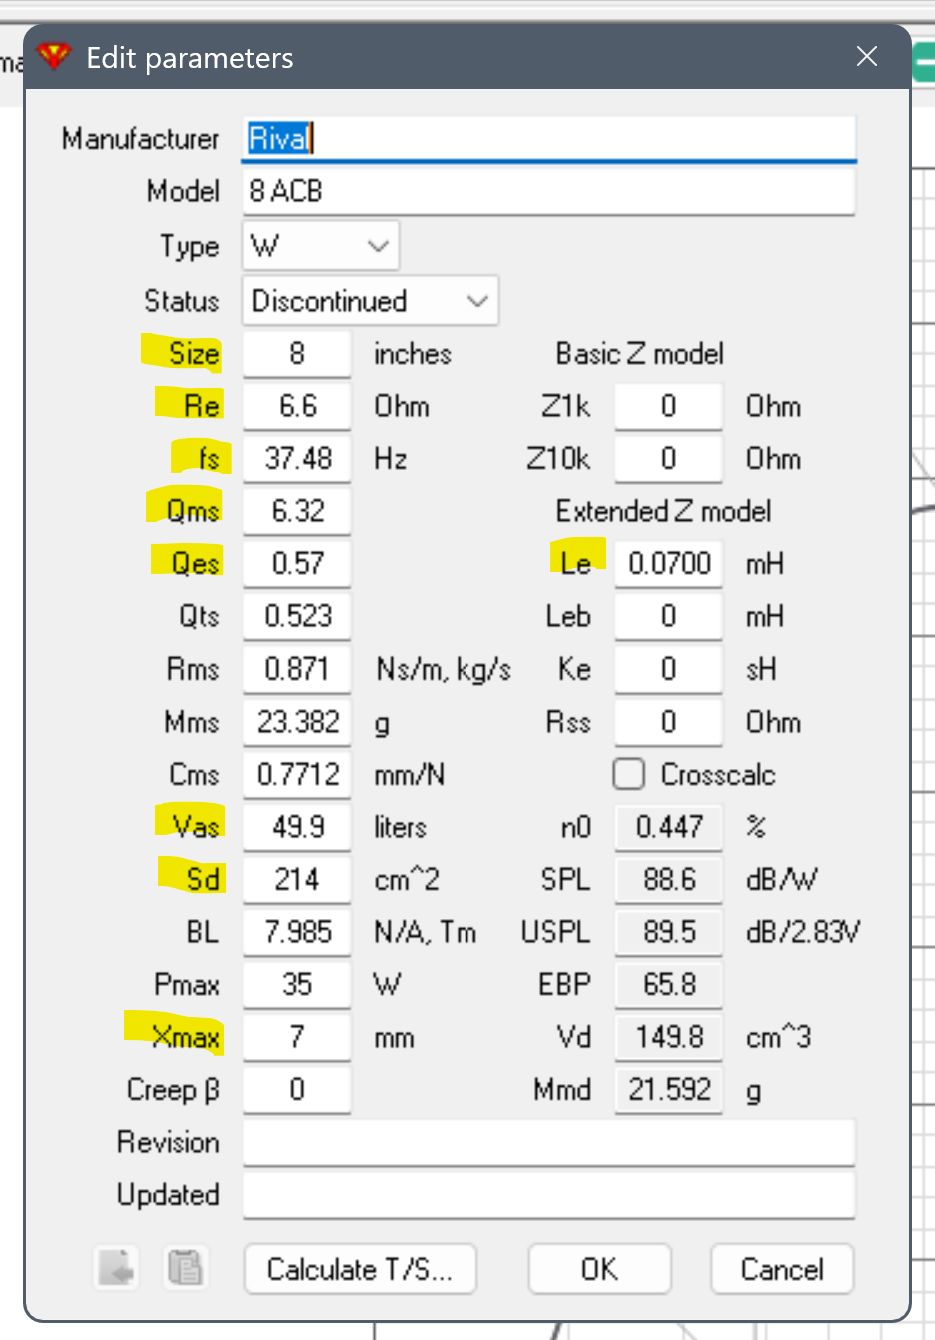Image resolution: width=935 pixels, height=1340 pixels.
Task: Click the fs field showing 37.48
Action: (297, 459)
